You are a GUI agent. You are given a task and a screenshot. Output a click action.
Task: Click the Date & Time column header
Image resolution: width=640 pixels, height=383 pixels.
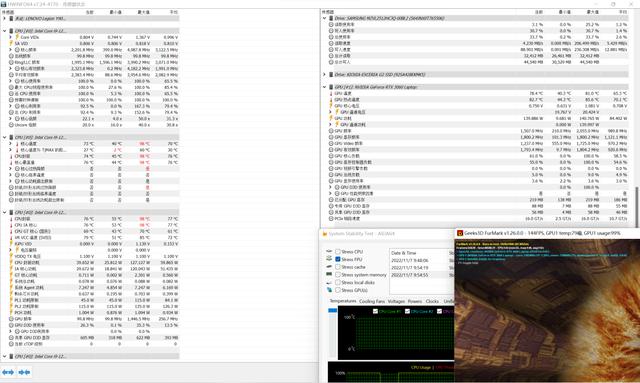click(x=404, y=253)
